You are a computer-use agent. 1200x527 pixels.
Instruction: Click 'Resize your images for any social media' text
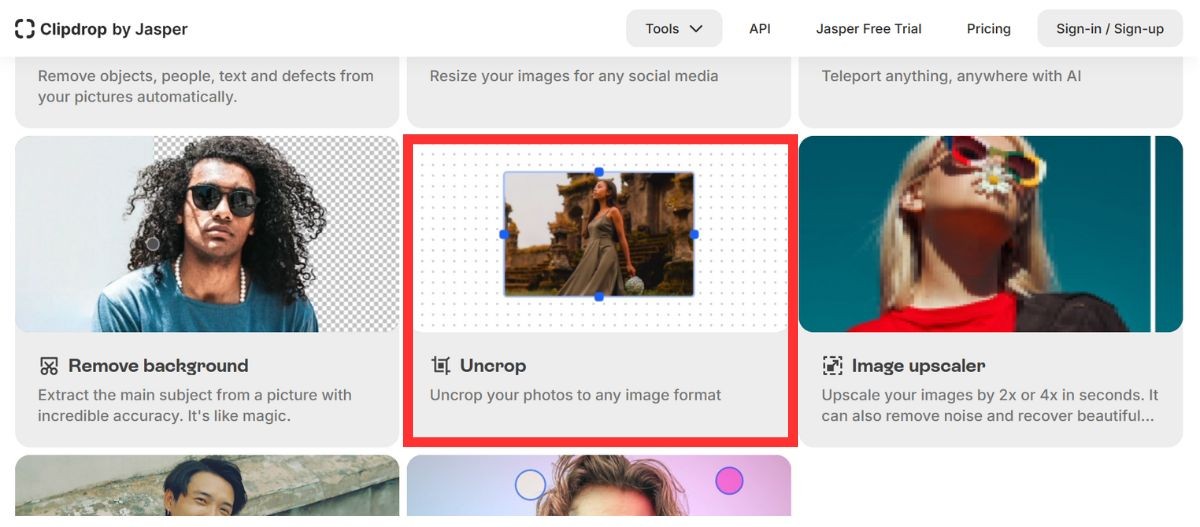574,76
